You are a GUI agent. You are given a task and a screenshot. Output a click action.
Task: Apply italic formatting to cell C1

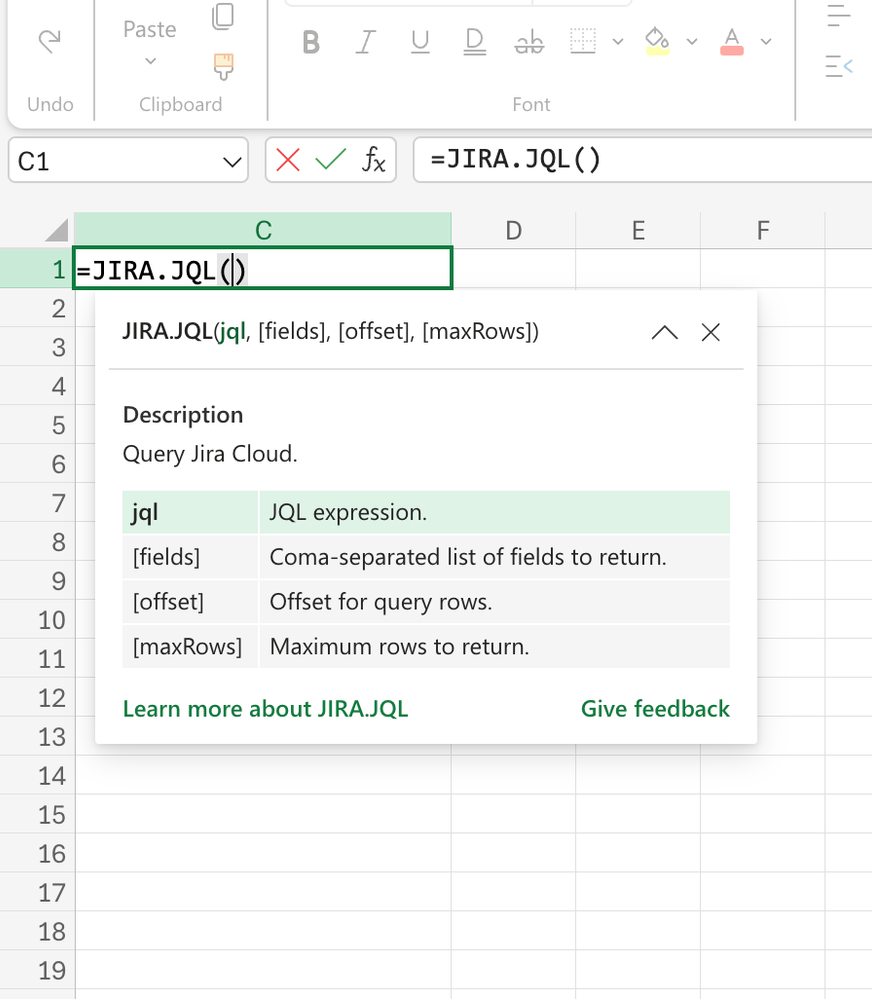(365, 42)
